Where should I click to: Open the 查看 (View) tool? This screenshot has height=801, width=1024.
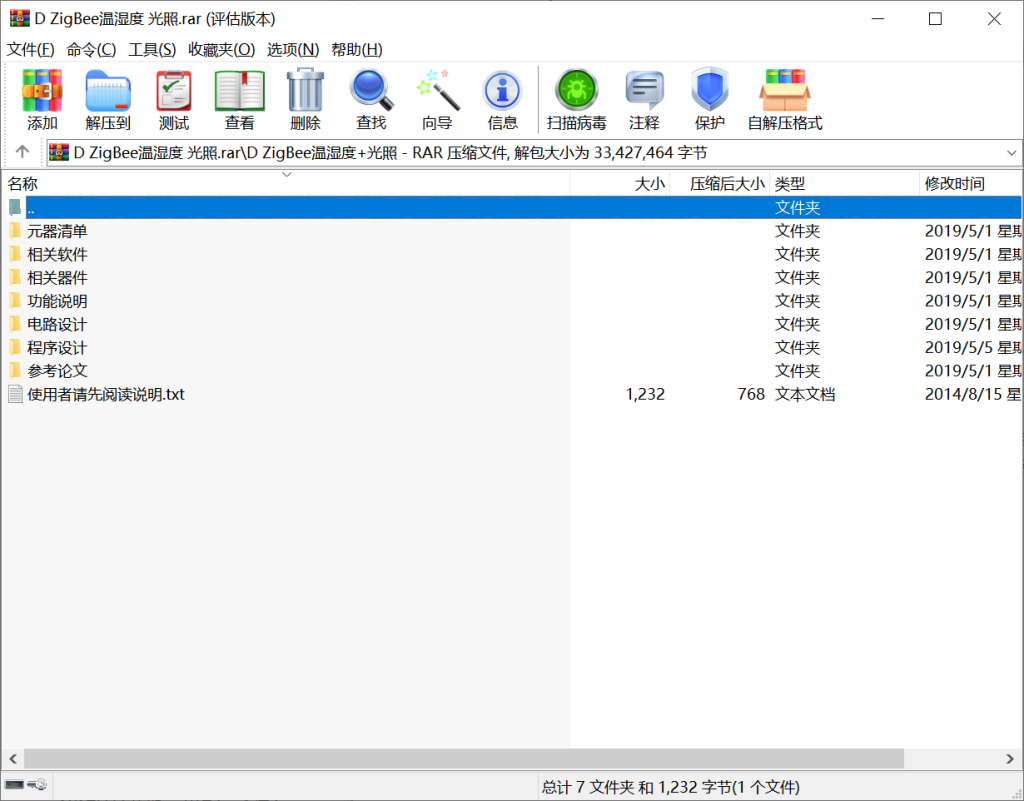click(x=239, y=99)
